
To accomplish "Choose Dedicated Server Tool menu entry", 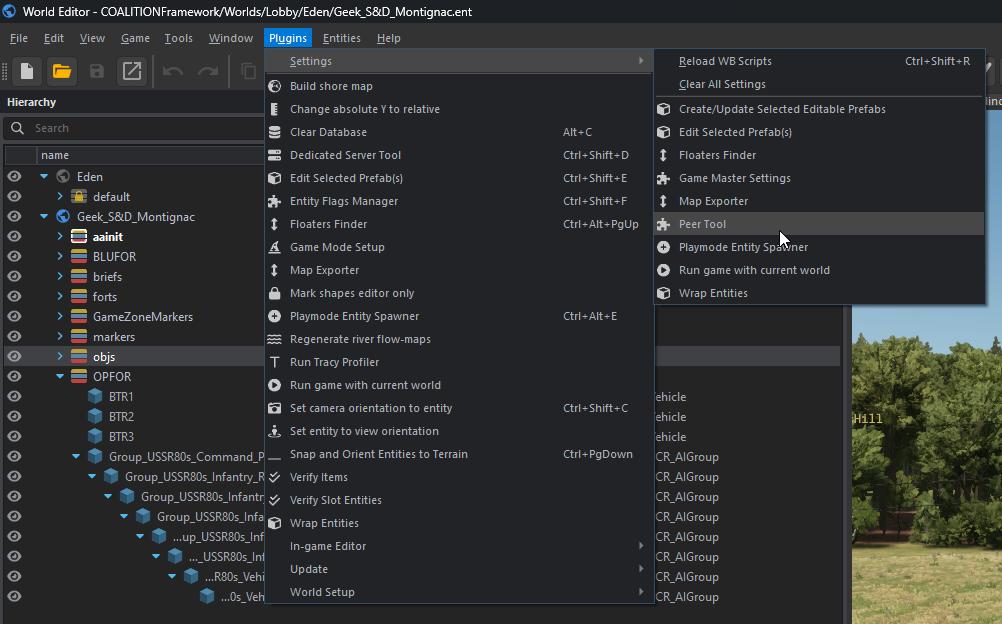I will tap(345, 155).
